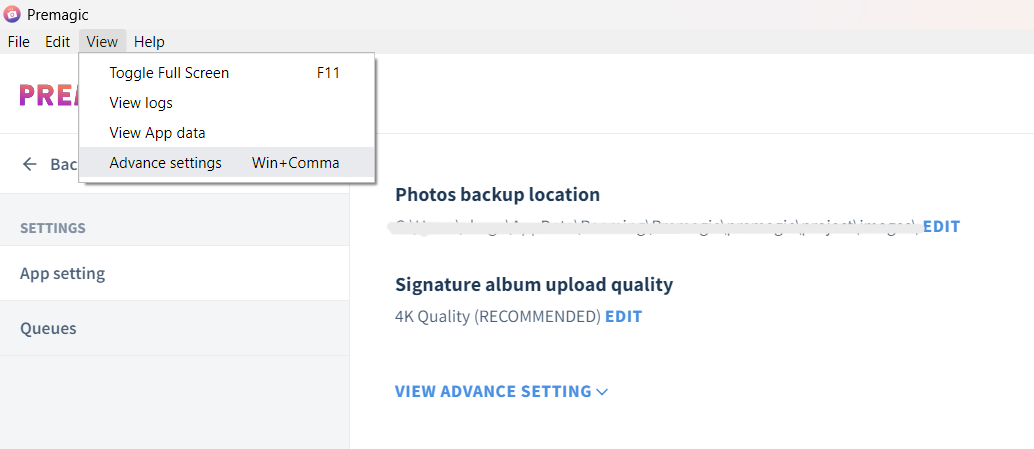Click the VIEW ADVANCE SETTING link text
The width and height of the screenshot is (1034, 449).
[x=493, y=392]
